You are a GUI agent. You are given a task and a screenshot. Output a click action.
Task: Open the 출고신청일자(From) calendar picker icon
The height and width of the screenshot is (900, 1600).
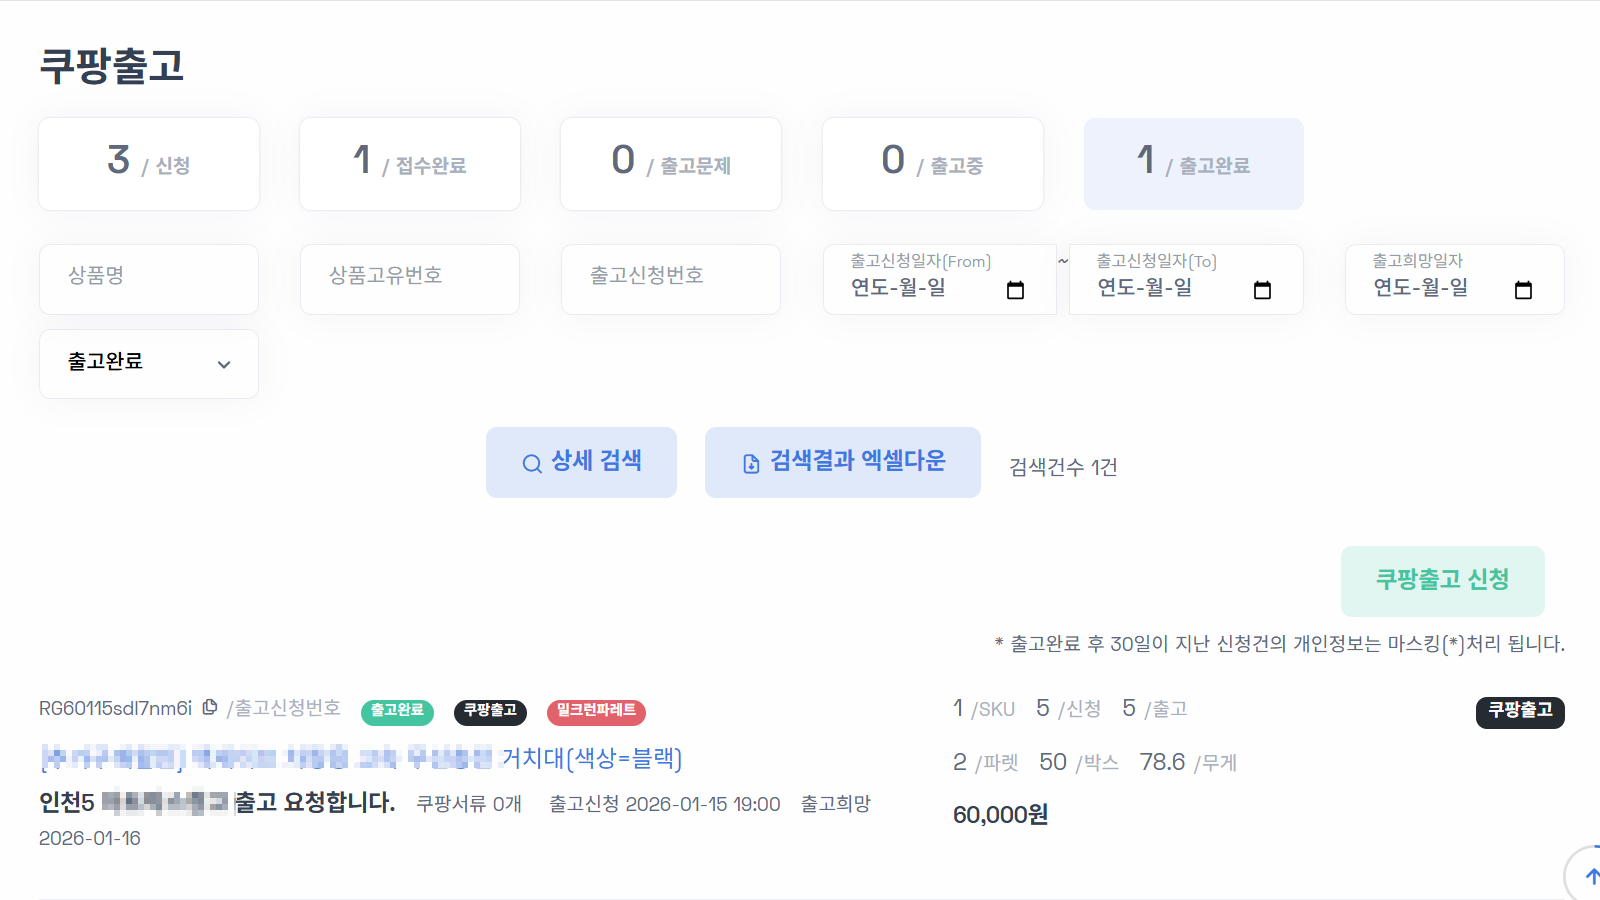click(x=1015, y=290)
